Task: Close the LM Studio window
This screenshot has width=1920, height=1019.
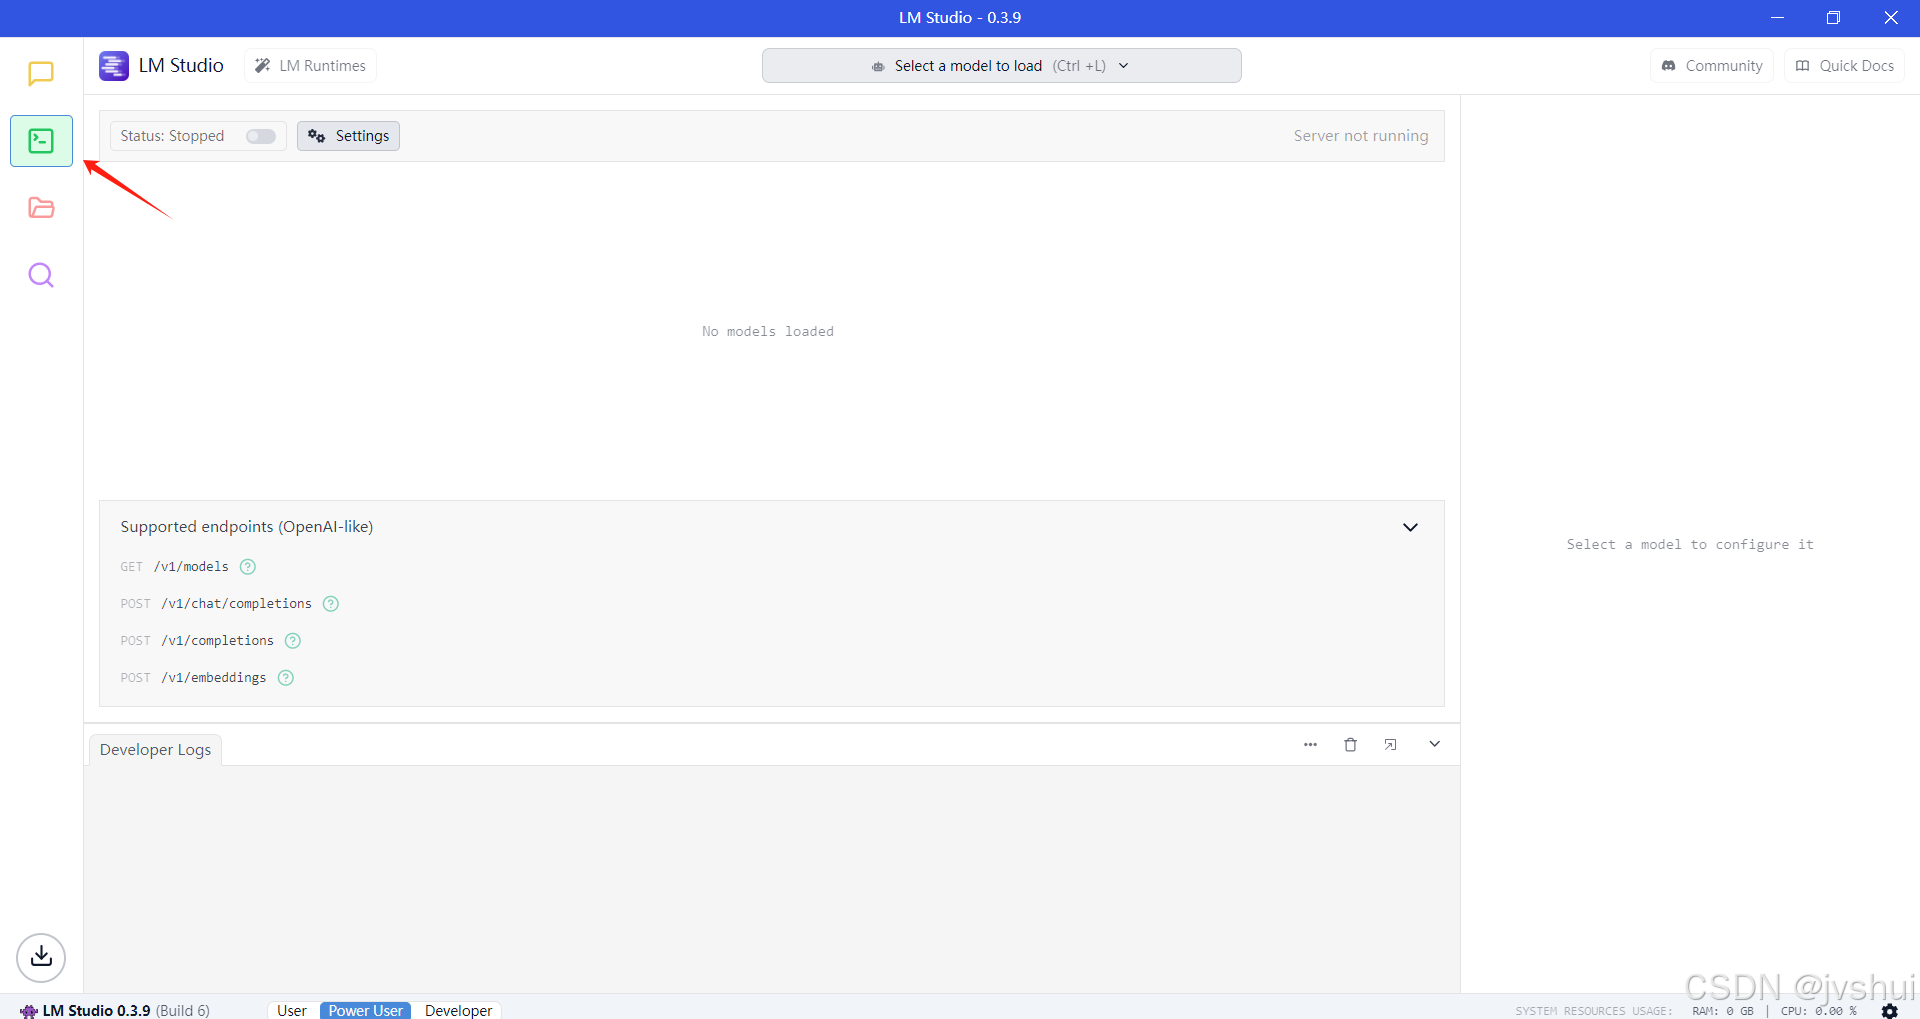Action: [1891, 18]
